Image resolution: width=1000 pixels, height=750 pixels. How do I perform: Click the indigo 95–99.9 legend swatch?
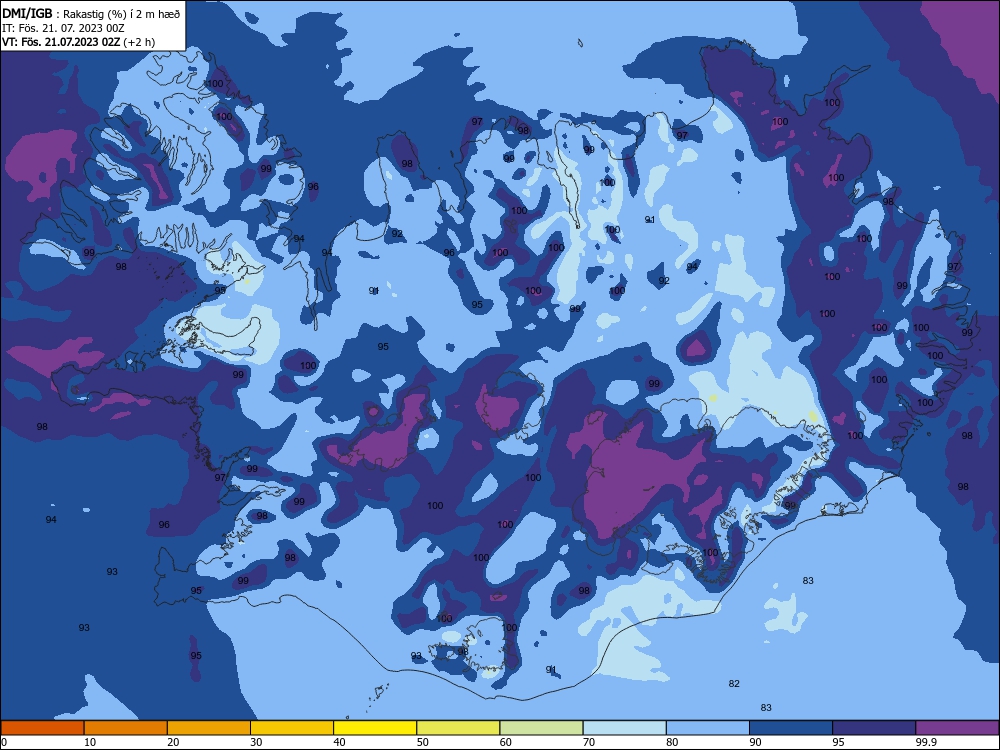(x=874, y=728)
